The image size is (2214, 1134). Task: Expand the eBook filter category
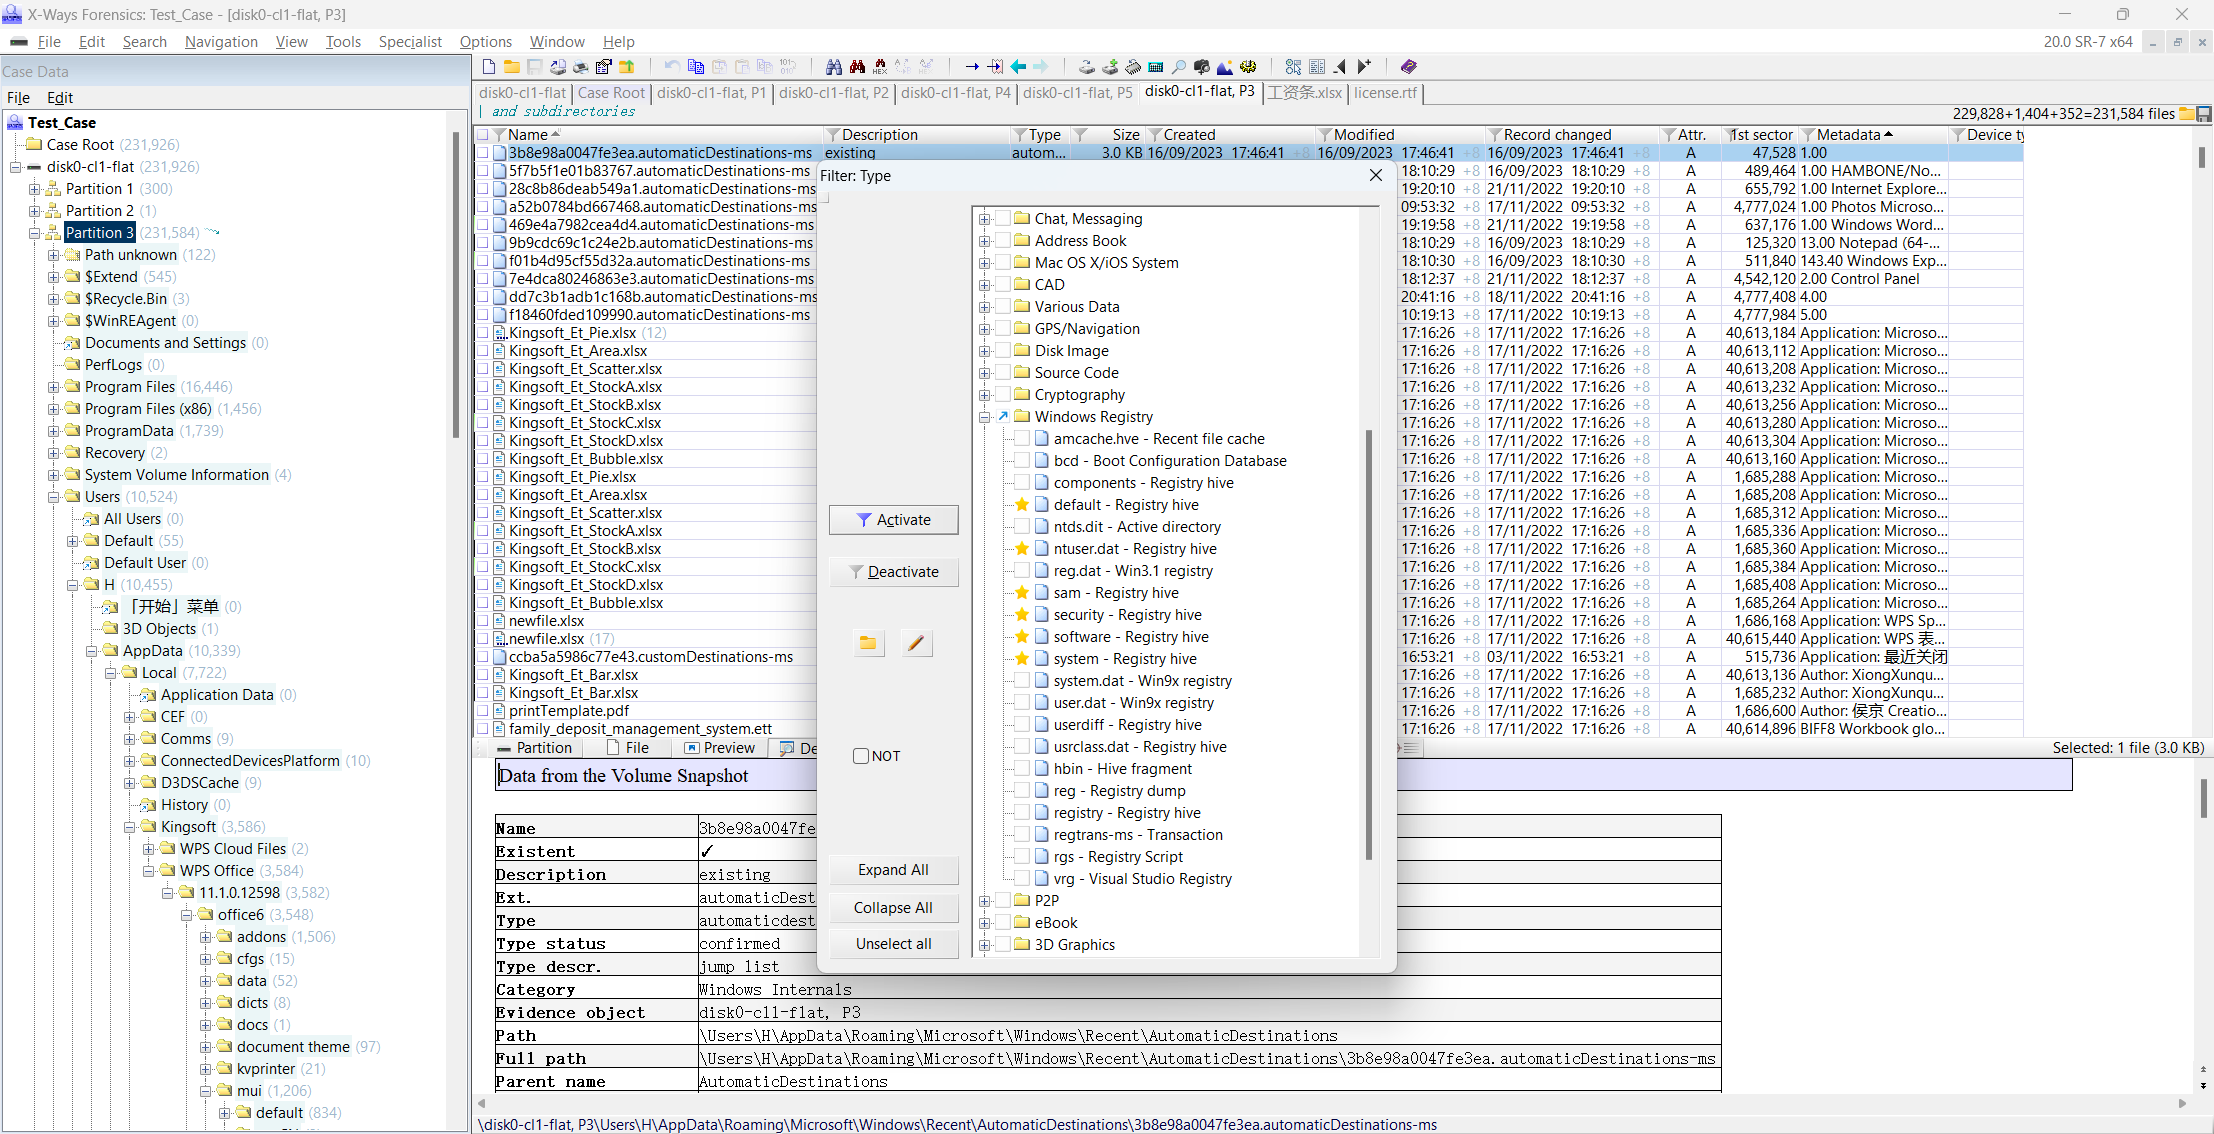coord(985,923)
